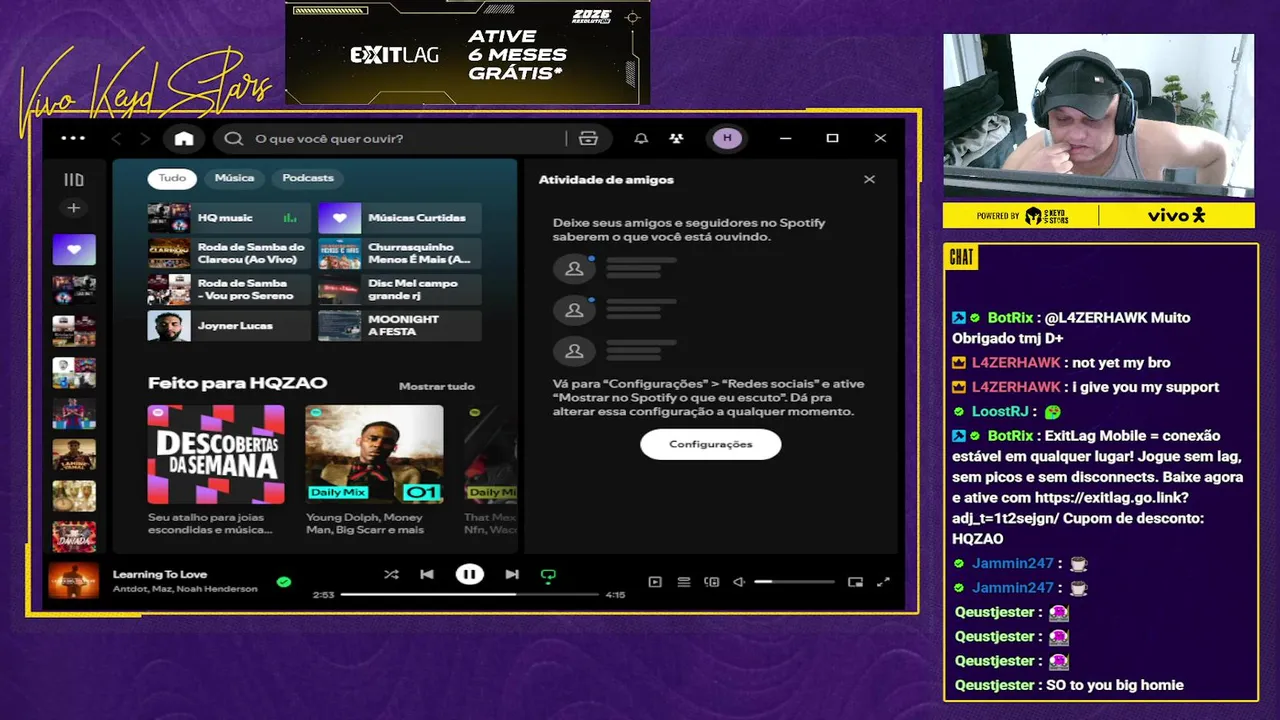Toggle shuffle playback
This screenshot has height=720, width=1280.
click(x=391, y=574)
